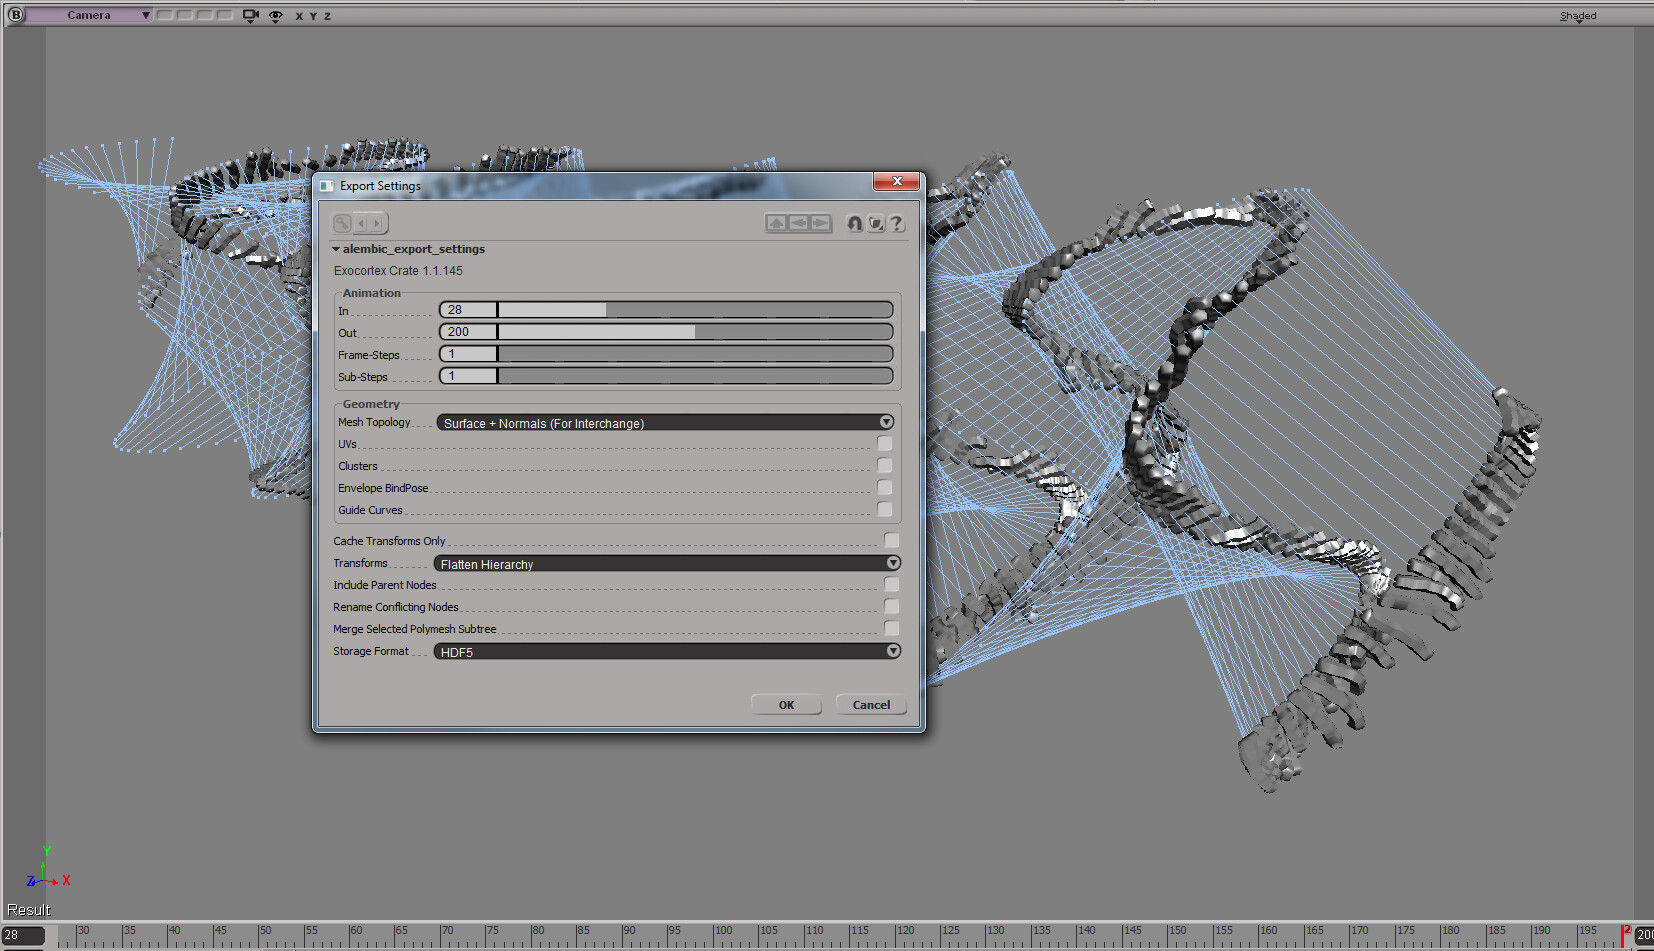Open the eye display options icon

275,15
